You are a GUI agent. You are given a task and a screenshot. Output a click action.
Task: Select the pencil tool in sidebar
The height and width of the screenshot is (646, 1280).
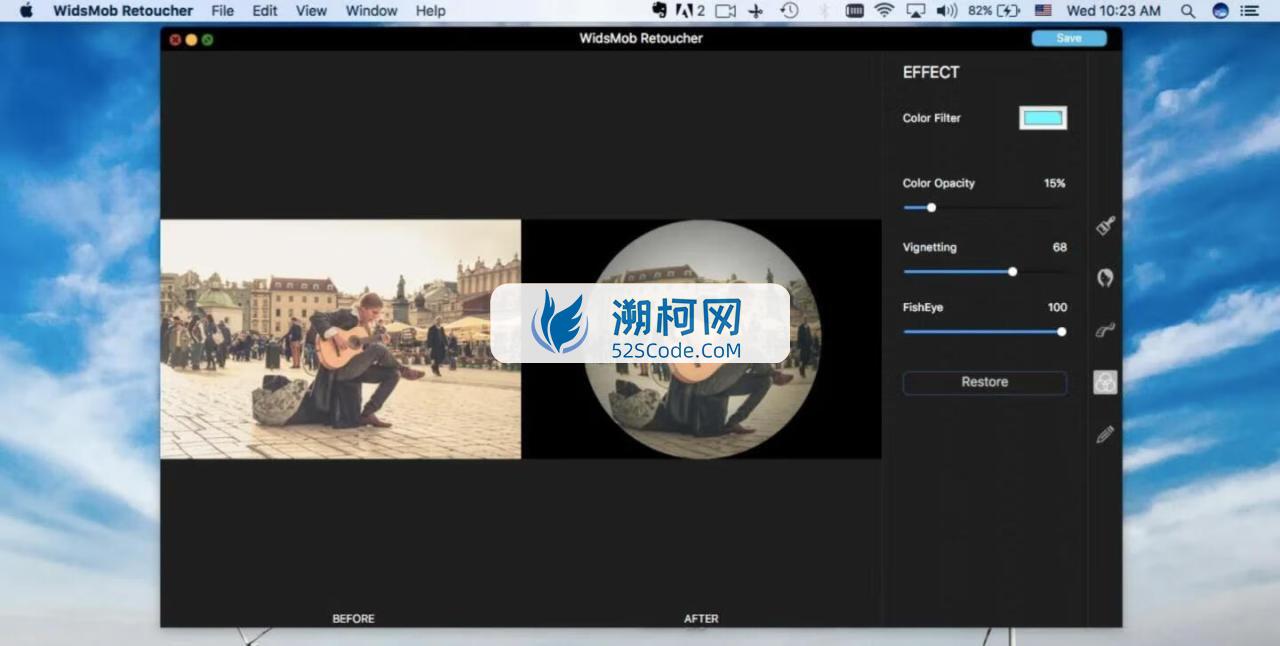[1105, 434]
